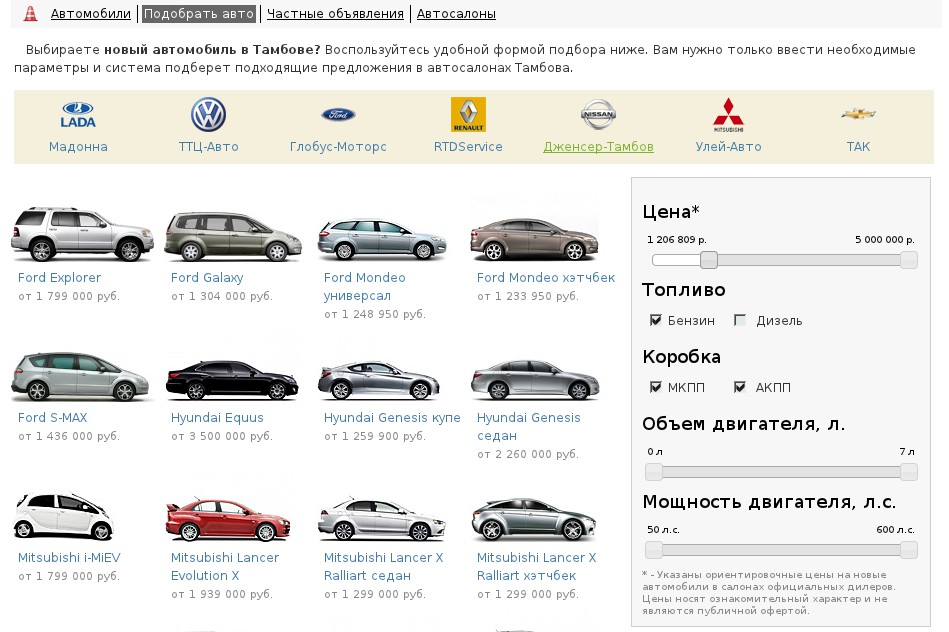Open the ТАК dealer link
949x632 pixels.
858,146
